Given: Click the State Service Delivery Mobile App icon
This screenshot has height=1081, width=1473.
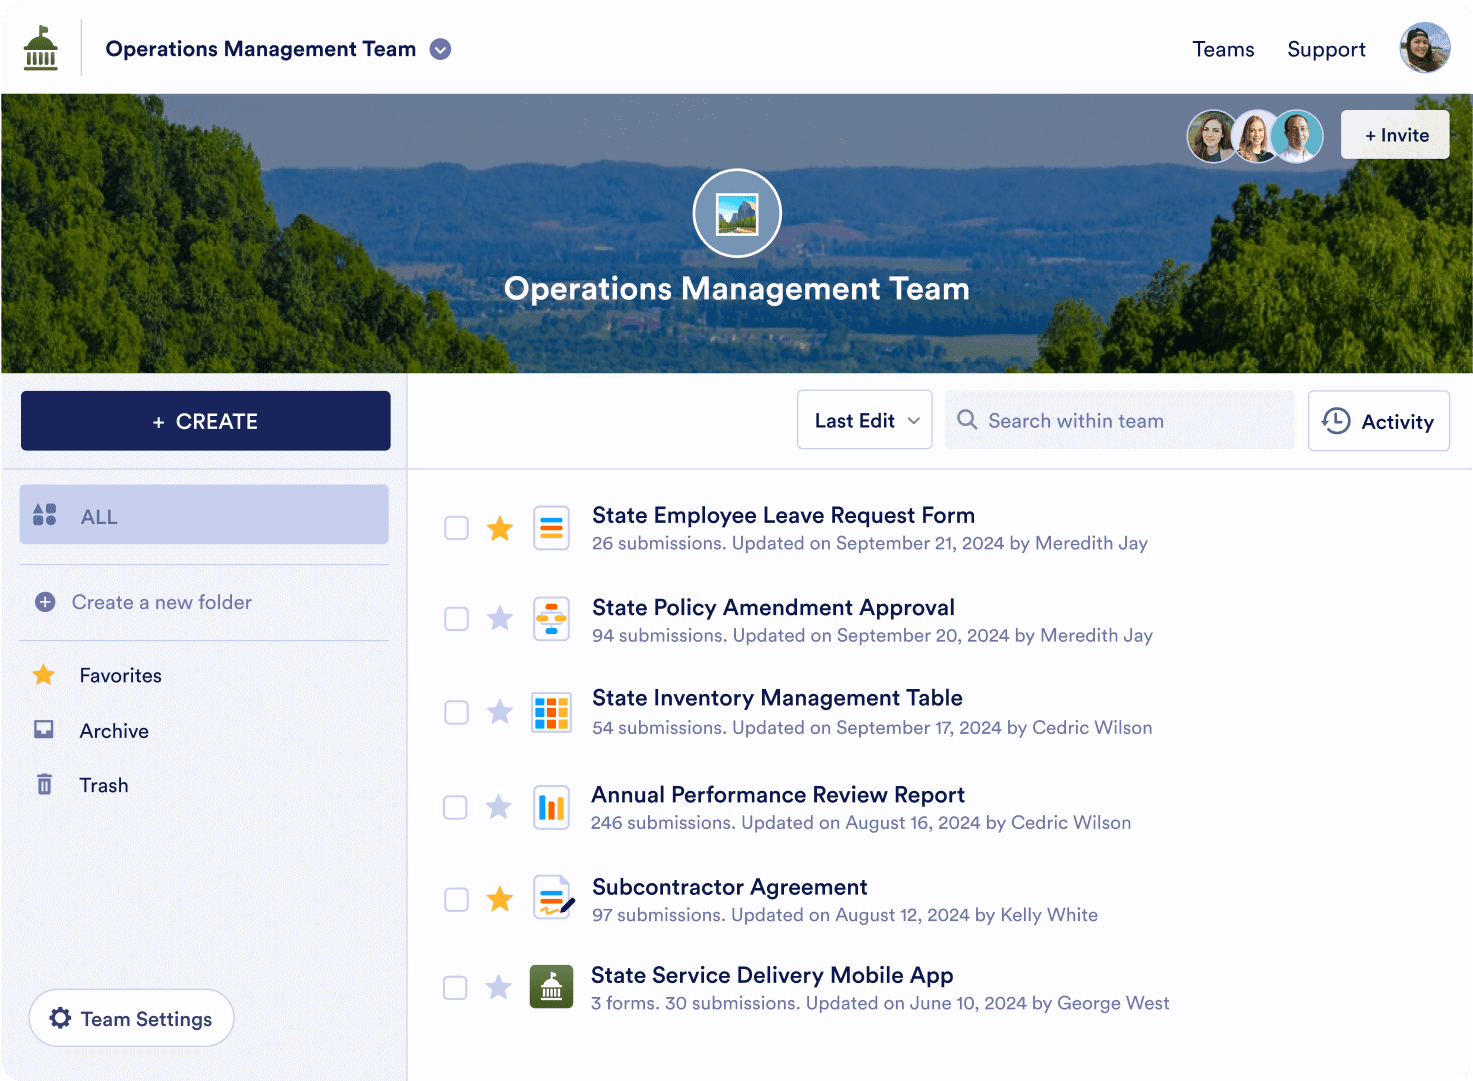Looking at the screenshot, I should pos(551,987).
